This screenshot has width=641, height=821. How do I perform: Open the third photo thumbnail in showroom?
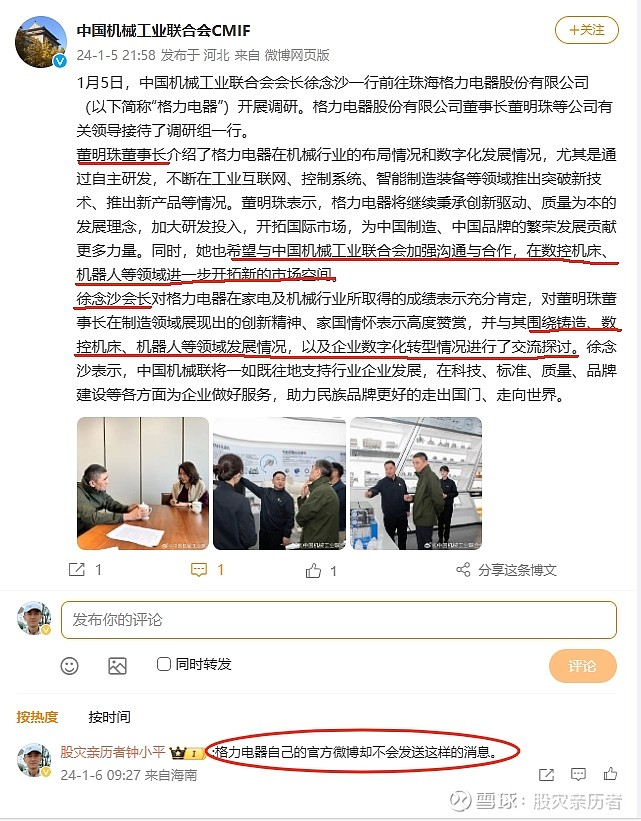(416, 483)
